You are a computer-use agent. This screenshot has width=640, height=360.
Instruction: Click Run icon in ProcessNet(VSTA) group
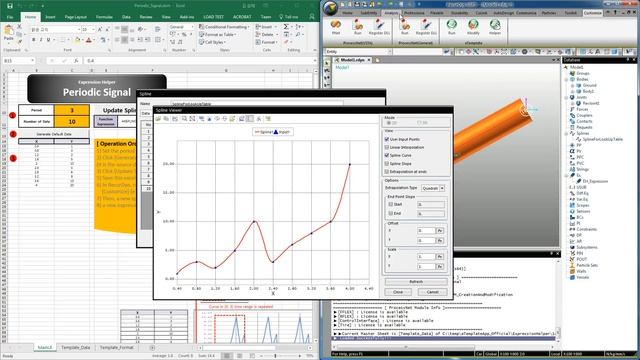(358, 26)
